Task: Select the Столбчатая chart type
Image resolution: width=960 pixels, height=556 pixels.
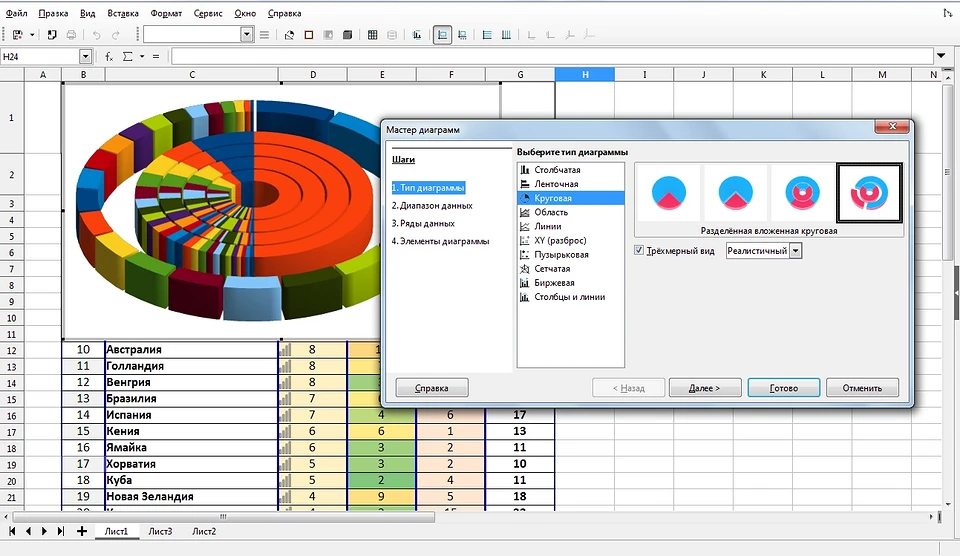Action: tap(557, 170)
